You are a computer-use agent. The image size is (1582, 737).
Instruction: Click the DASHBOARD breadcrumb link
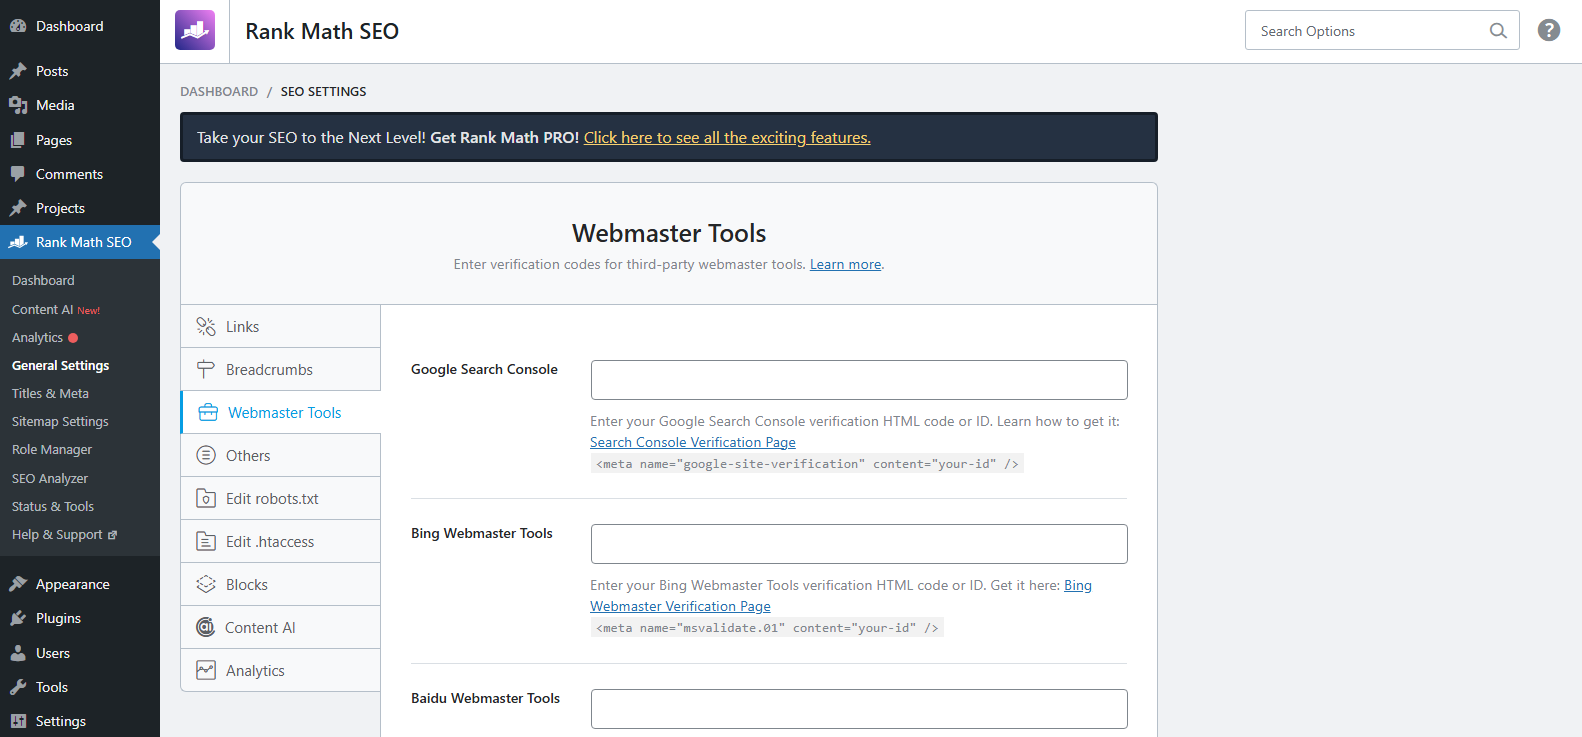(219, 92)
